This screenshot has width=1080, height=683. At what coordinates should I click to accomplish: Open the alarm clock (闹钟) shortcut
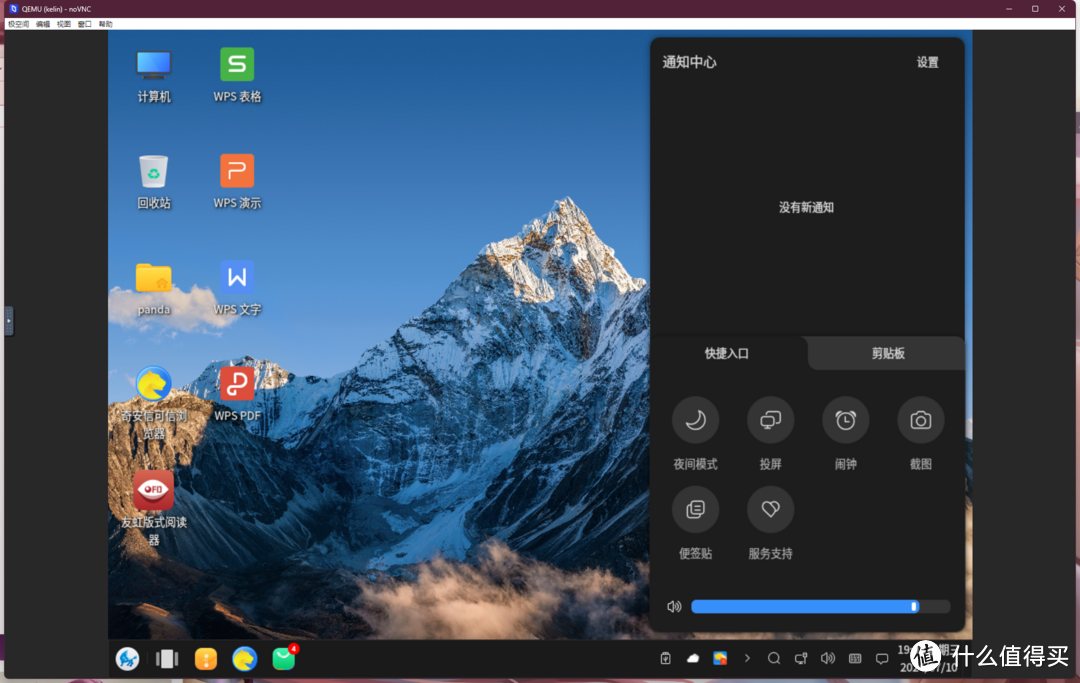click(x=845, y=421)
